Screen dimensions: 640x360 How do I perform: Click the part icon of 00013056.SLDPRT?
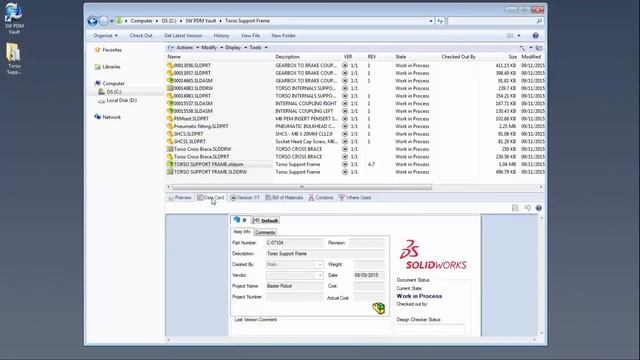170,65
